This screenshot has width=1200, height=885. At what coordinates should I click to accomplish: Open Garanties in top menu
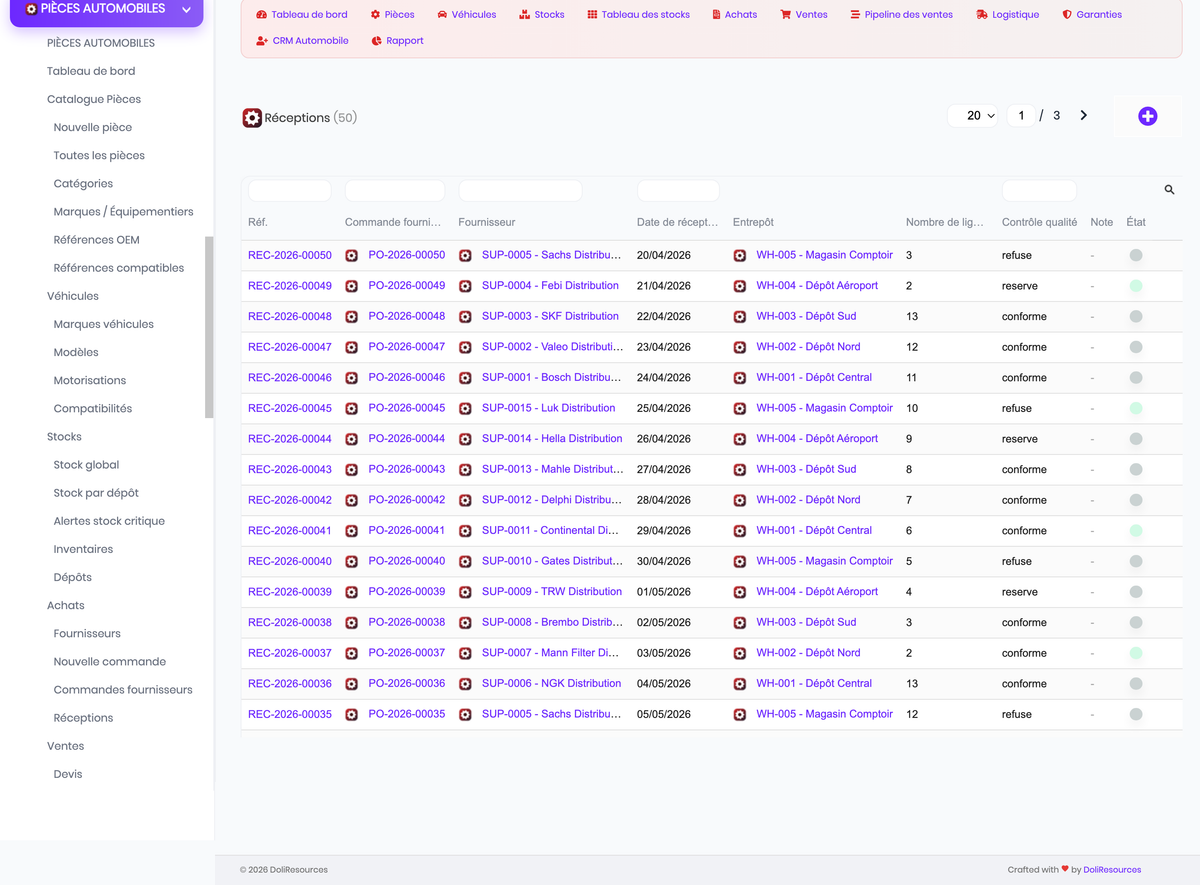point(1092,15)
